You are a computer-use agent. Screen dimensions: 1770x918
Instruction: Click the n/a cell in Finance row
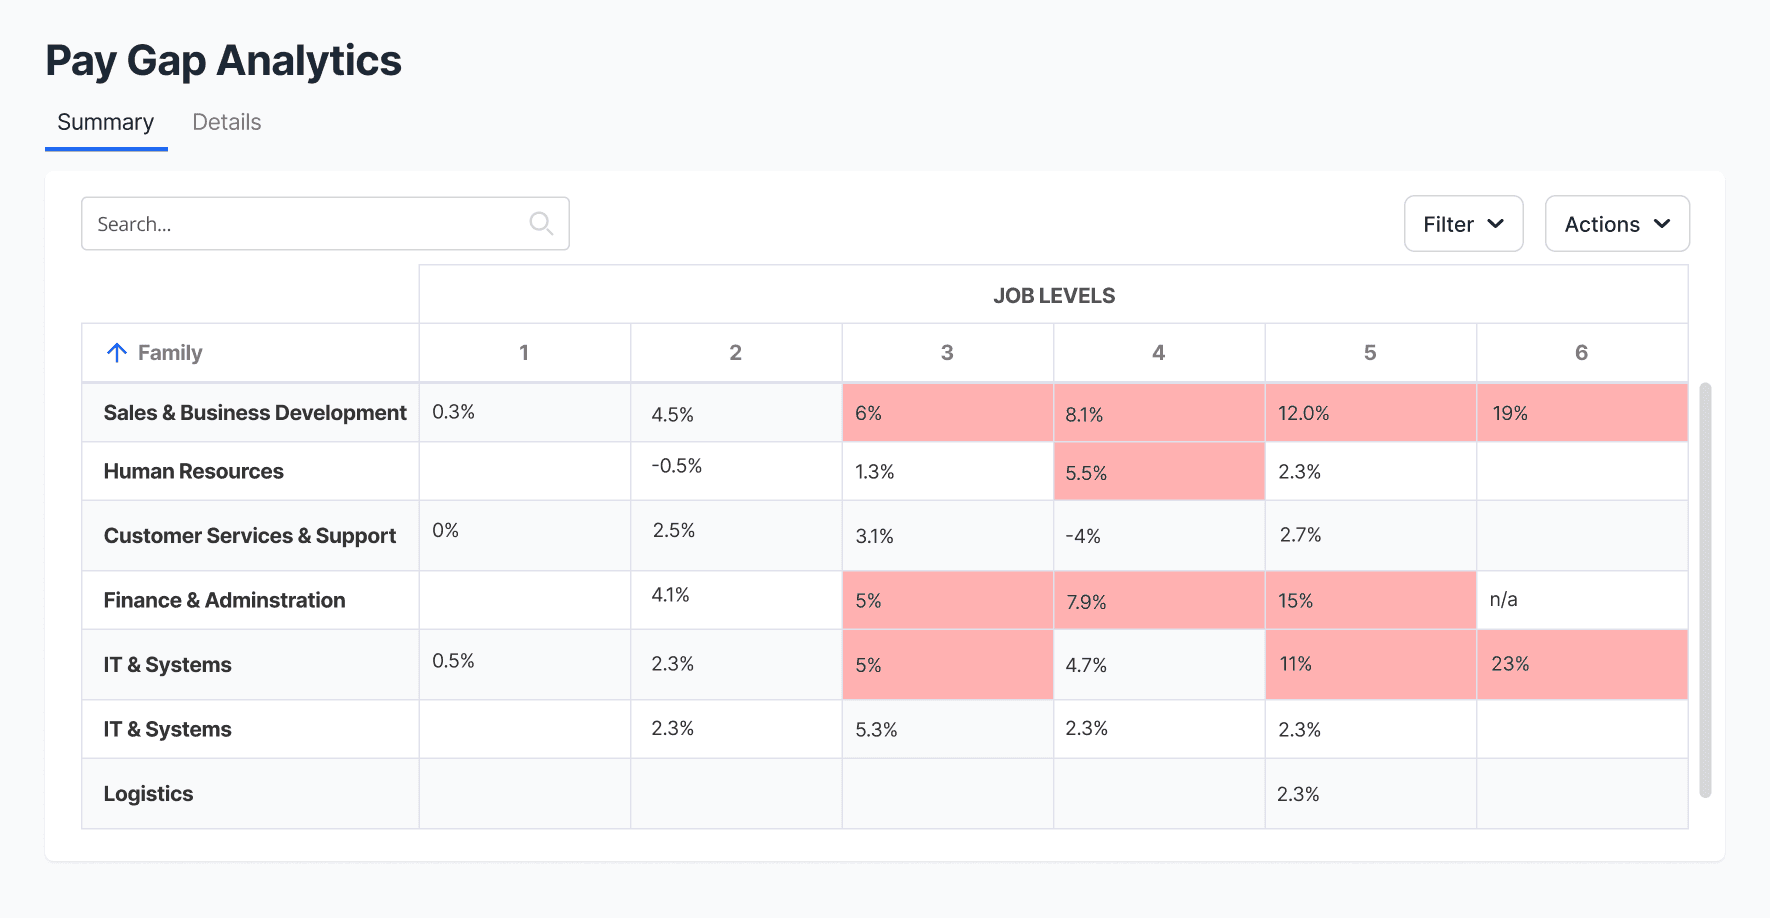(1582, 600)
